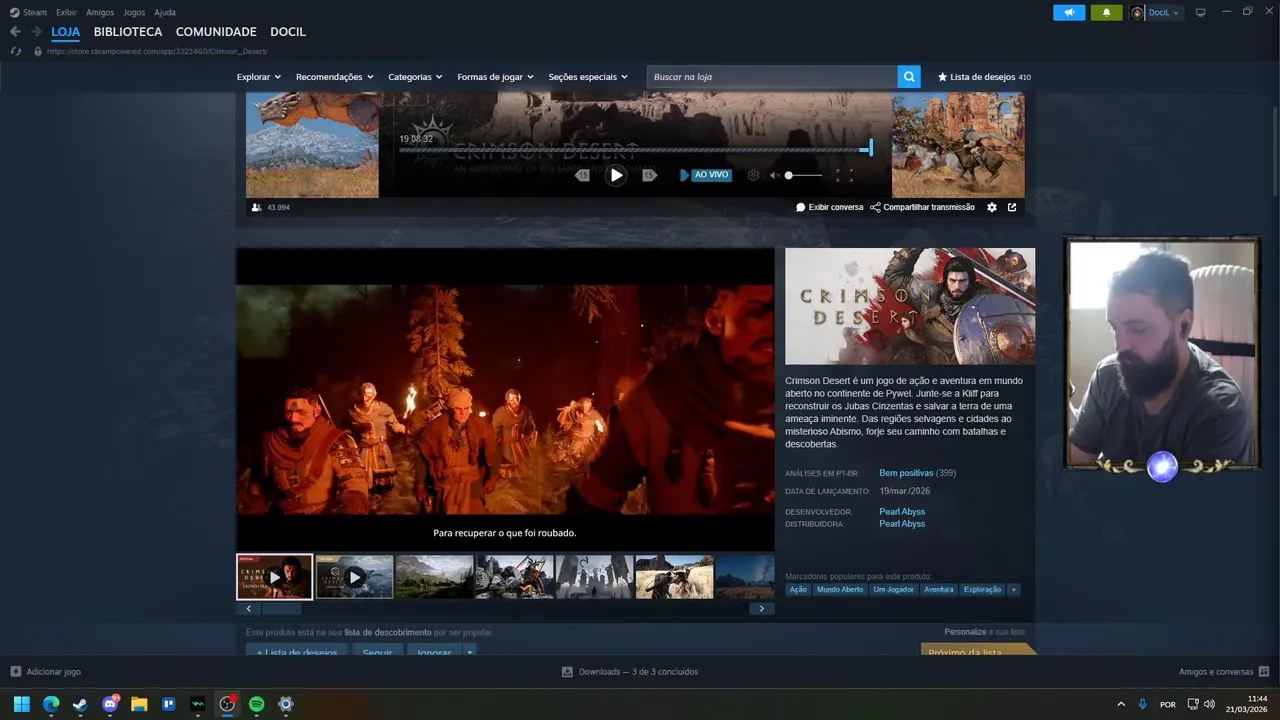The width and height of the screenshot is (1280, 720).
Task: Expand more tags with plus button
Action: coord(1014,590)
